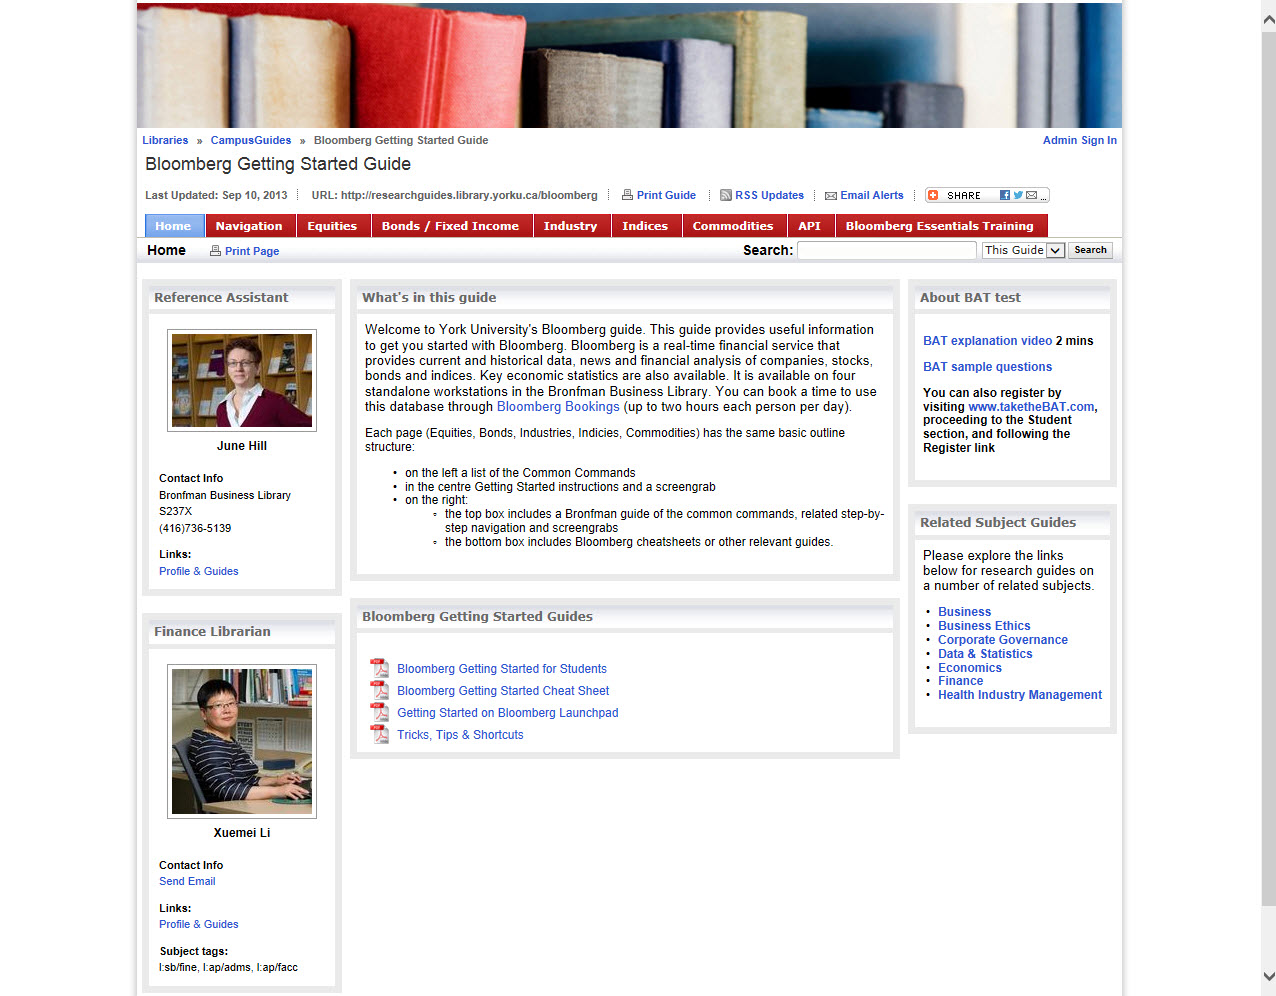The width and height of the screenshot is (1276, 996).
Task: Click the SHARE label in the share bar
Action: point(964,196)
